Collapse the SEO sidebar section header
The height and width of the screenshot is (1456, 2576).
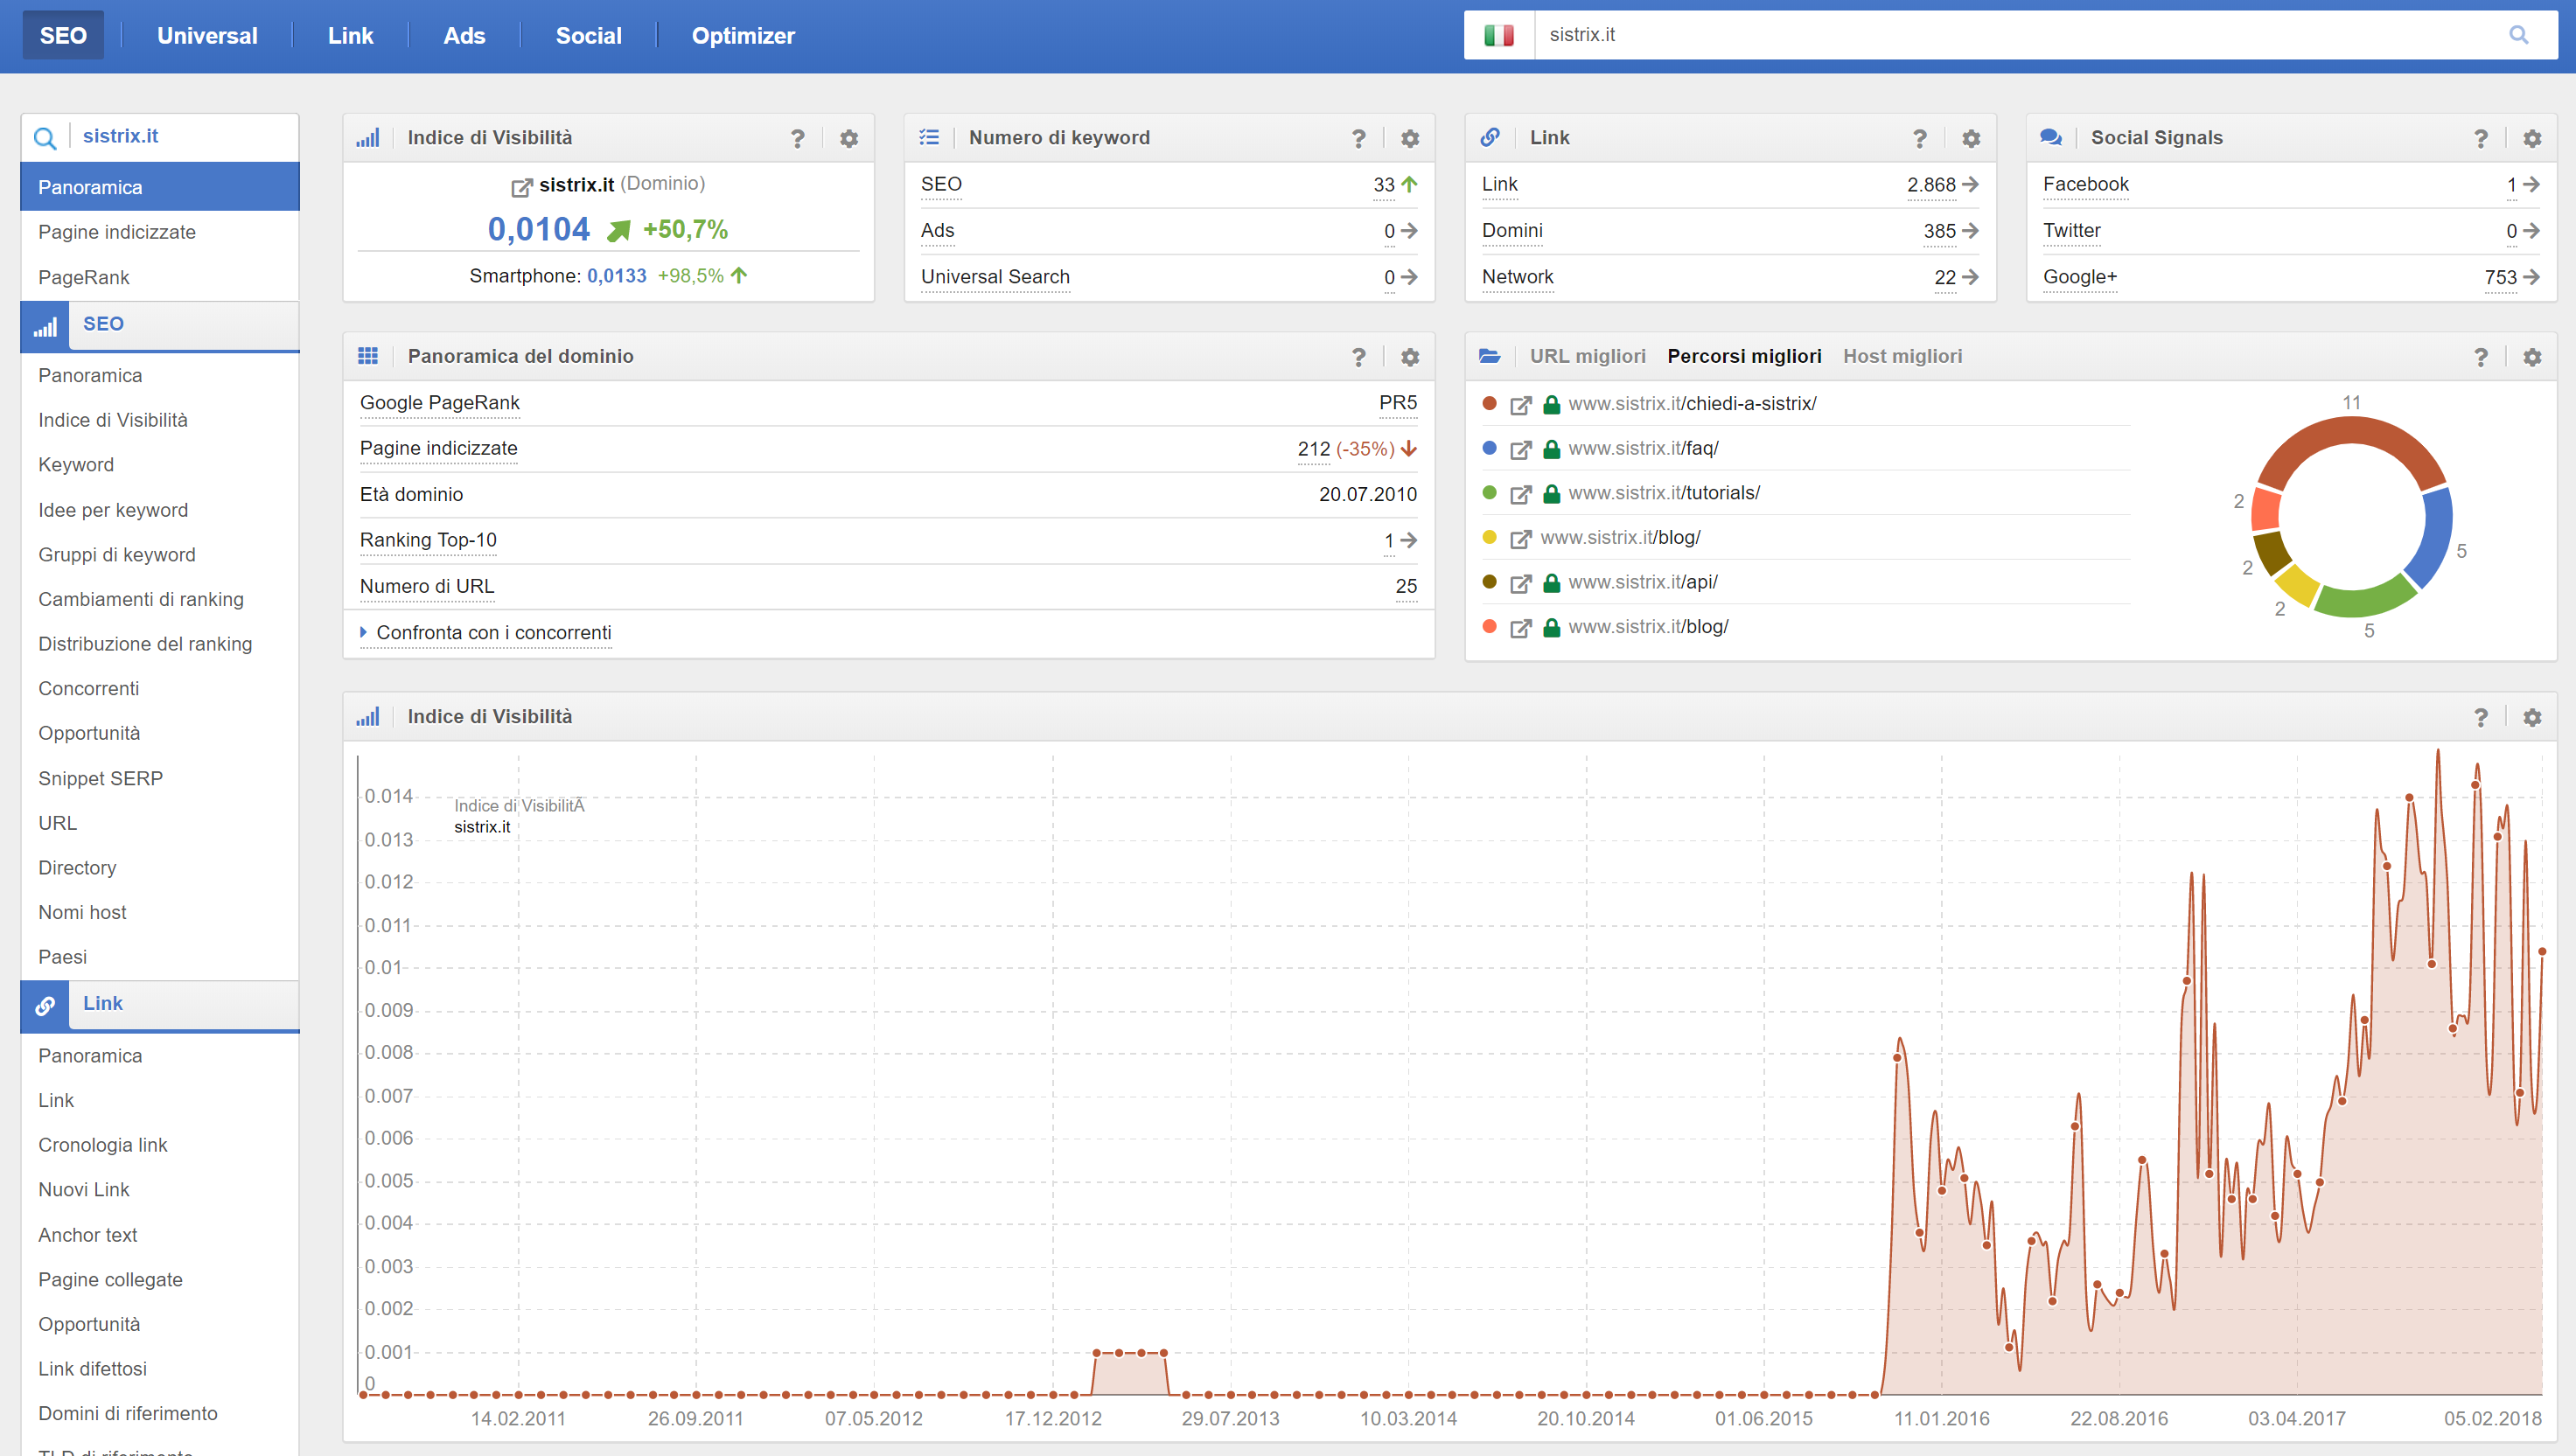[x=103, y=324]
